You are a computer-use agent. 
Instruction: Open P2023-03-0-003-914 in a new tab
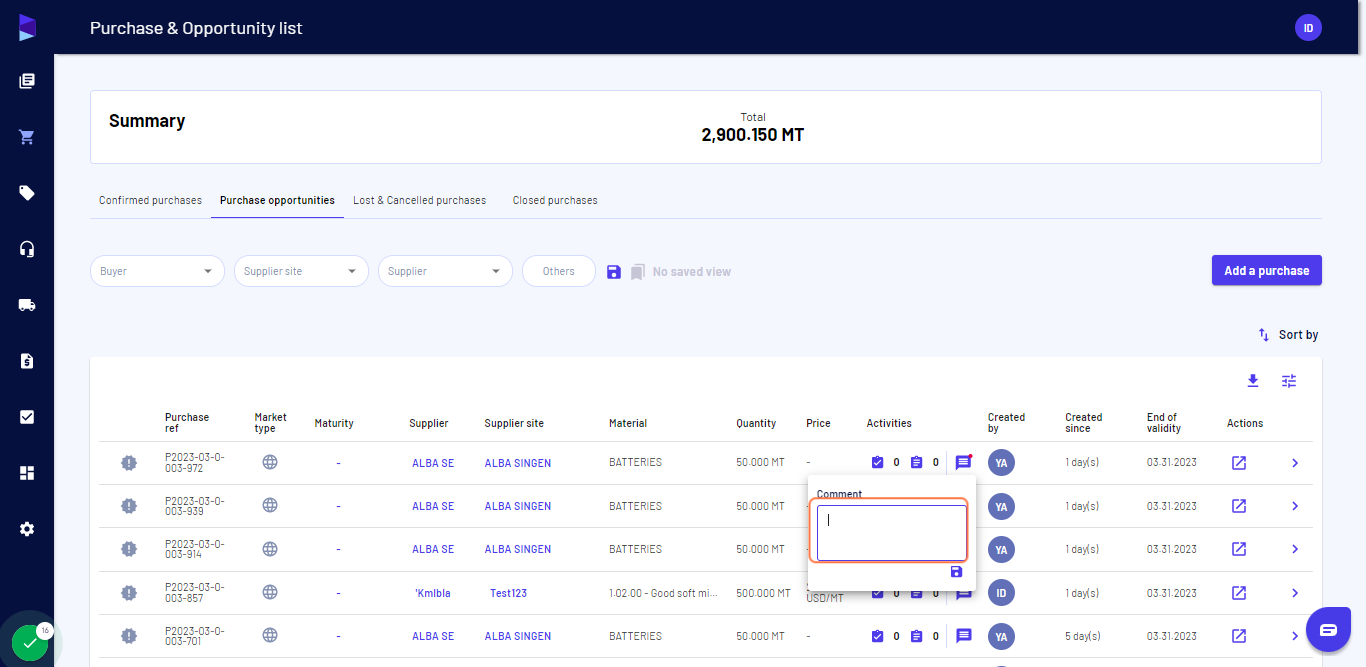pos(1239,549)
